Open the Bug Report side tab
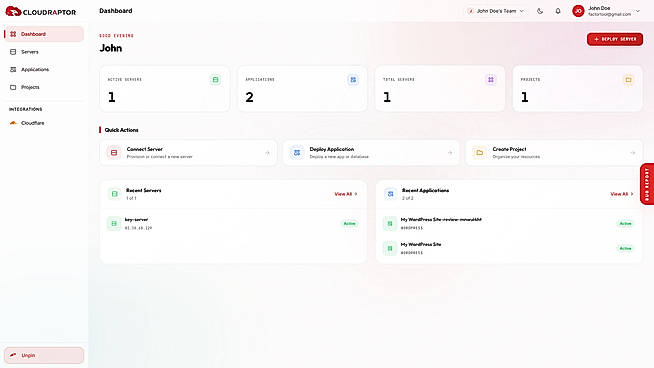654x368 pixels. point(647,184)
